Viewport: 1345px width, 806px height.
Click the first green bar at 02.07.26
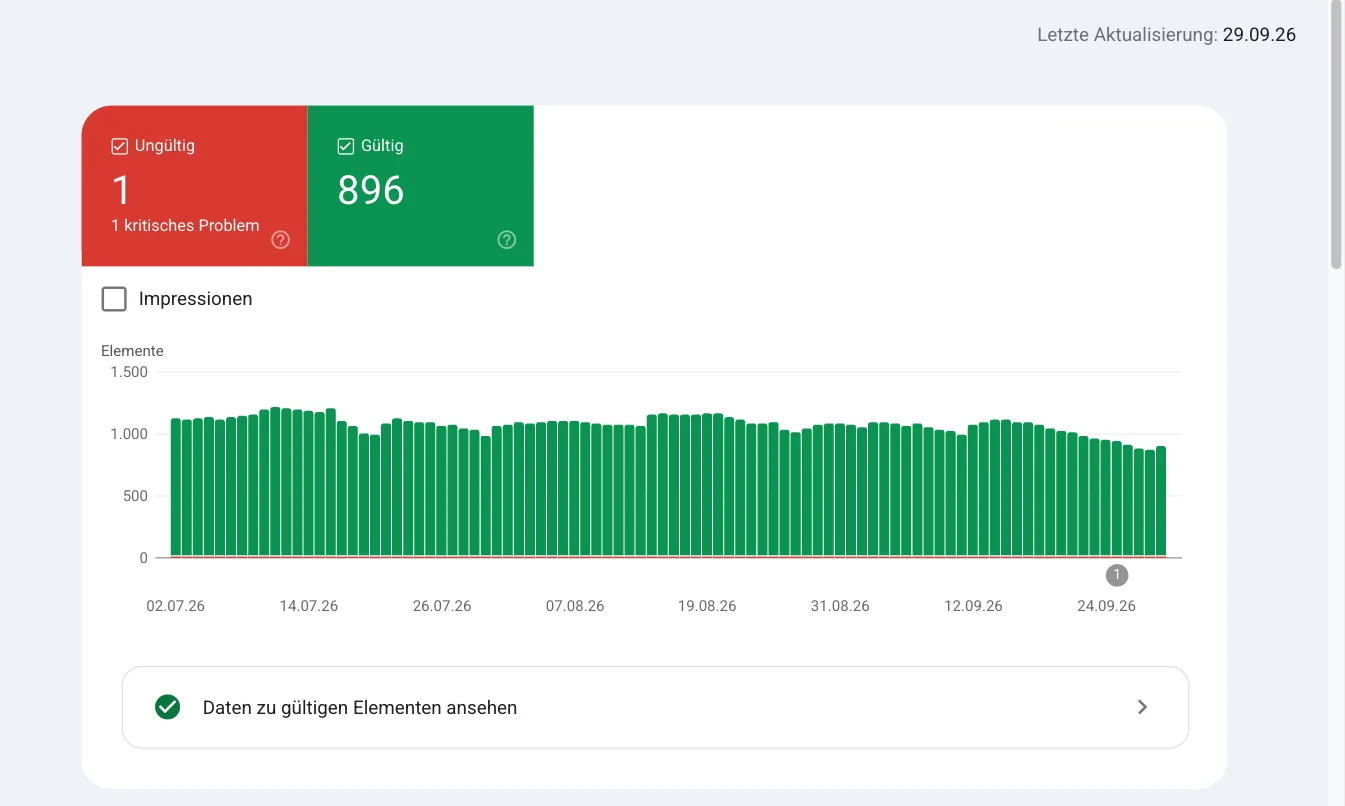pyautogui.click(x=176, y=487)
